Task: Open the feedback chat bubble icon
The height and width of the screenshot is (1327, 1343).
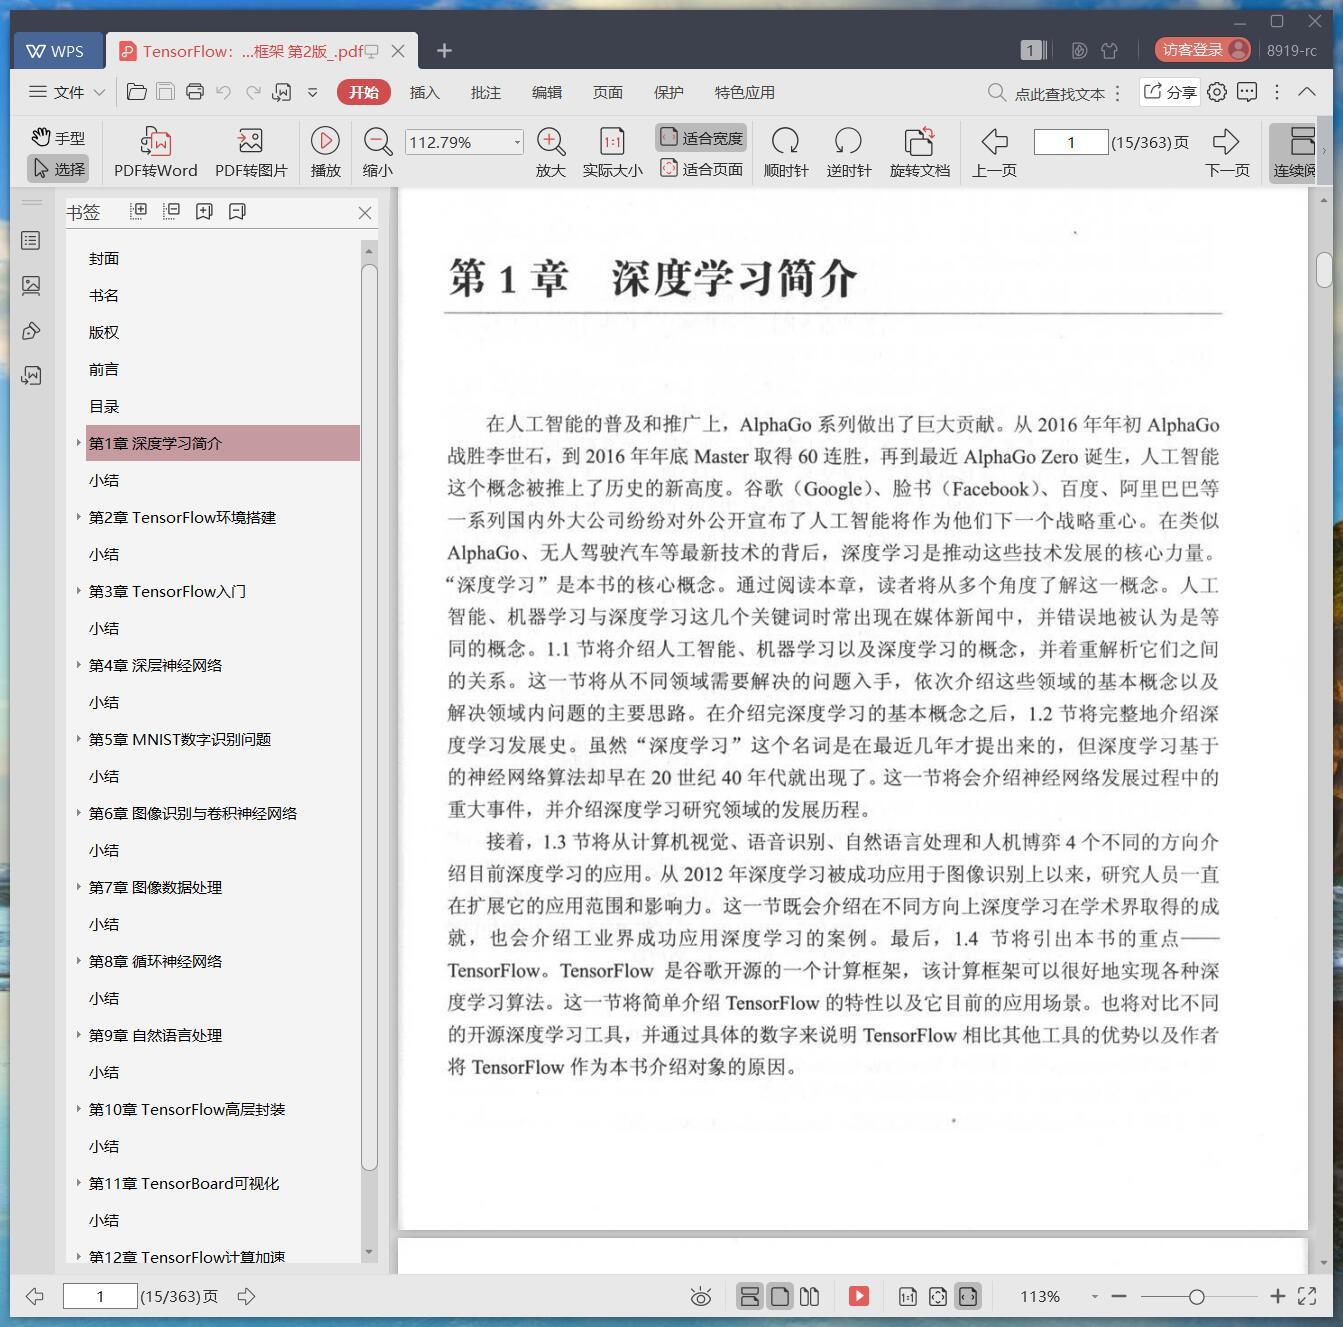Action: tap(1247, 92)
